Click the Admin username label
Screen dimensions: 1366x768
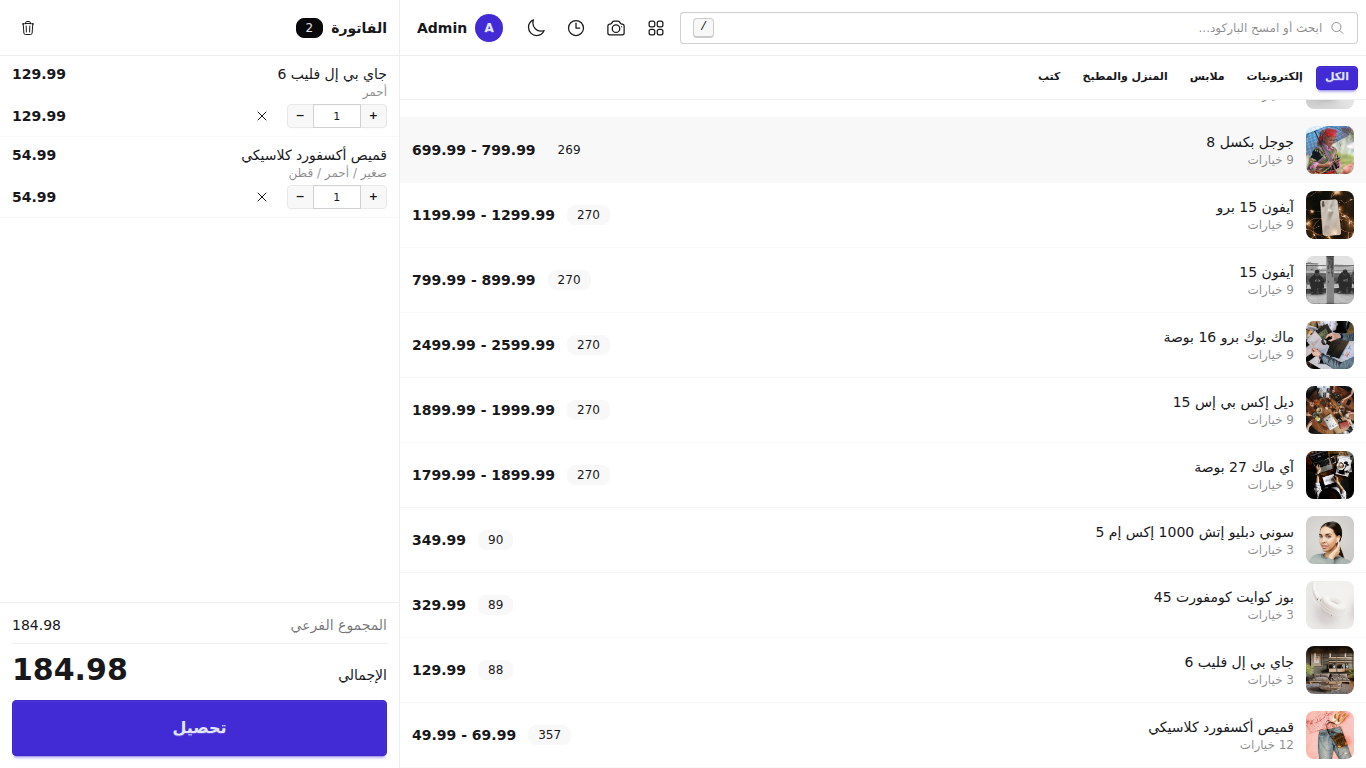(442, 28)
